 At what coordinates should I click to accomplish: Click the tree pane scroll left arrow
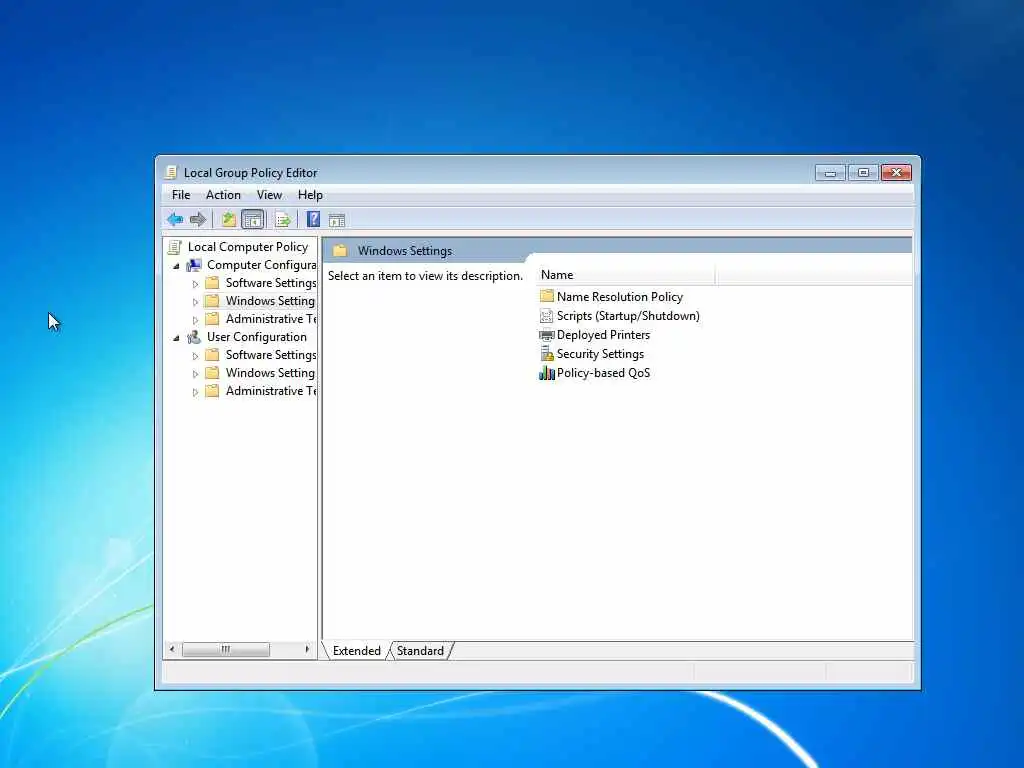pyautogui.click(x=172, y=649)
